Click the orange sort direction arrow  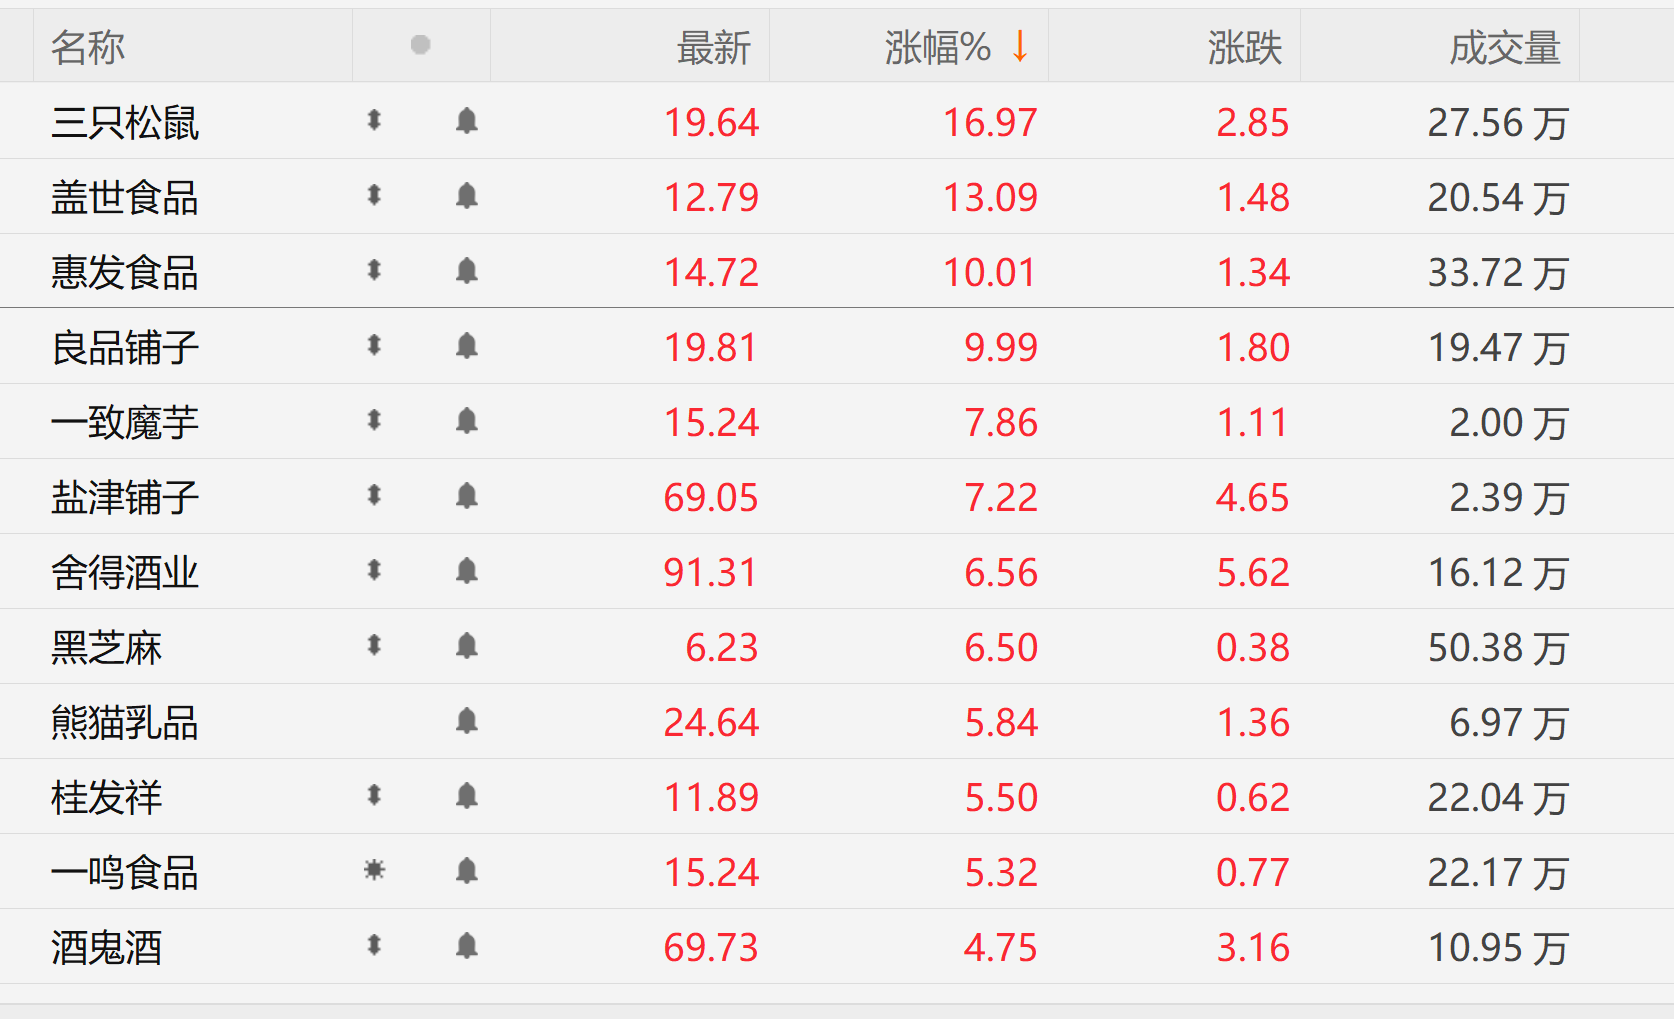pos(1019,46)
